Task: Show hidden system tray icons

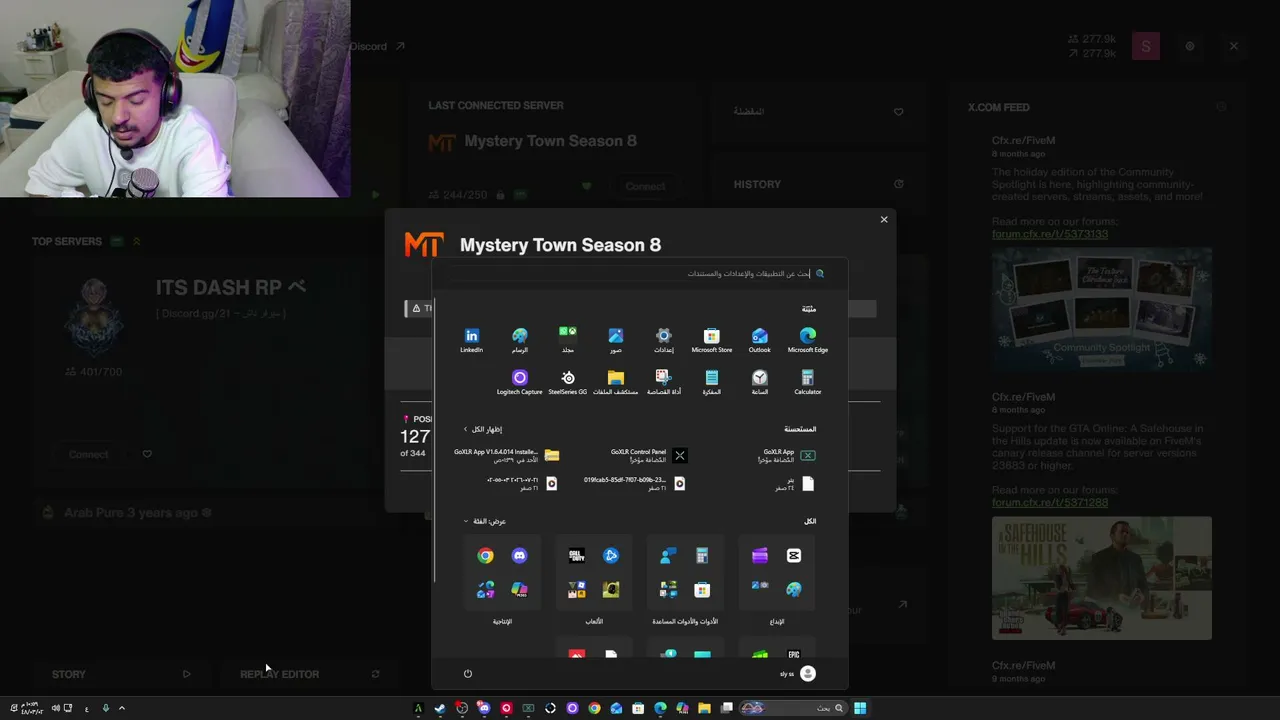Action: (122, 708)
